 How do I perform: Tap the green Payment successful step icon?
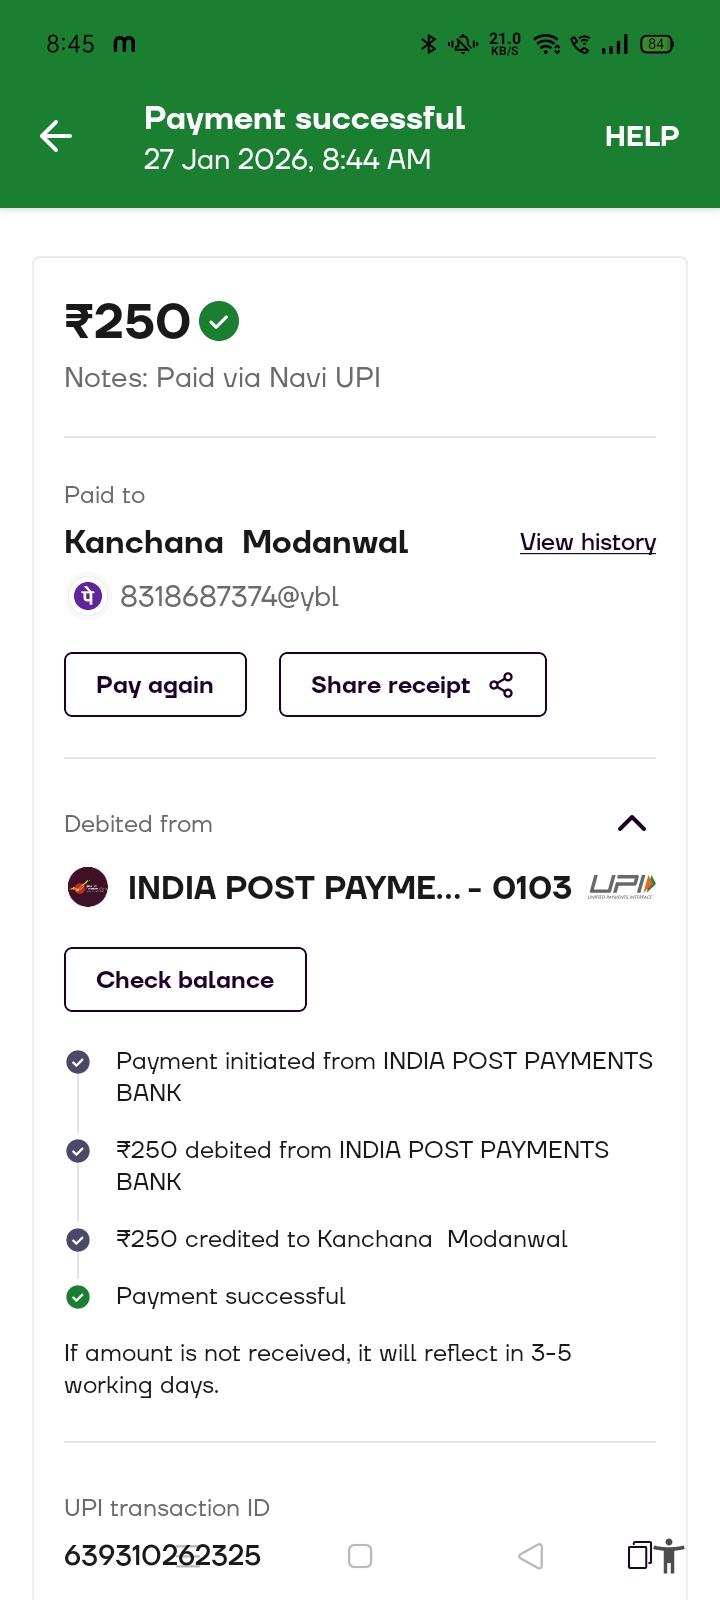[x=78, y=1297]
